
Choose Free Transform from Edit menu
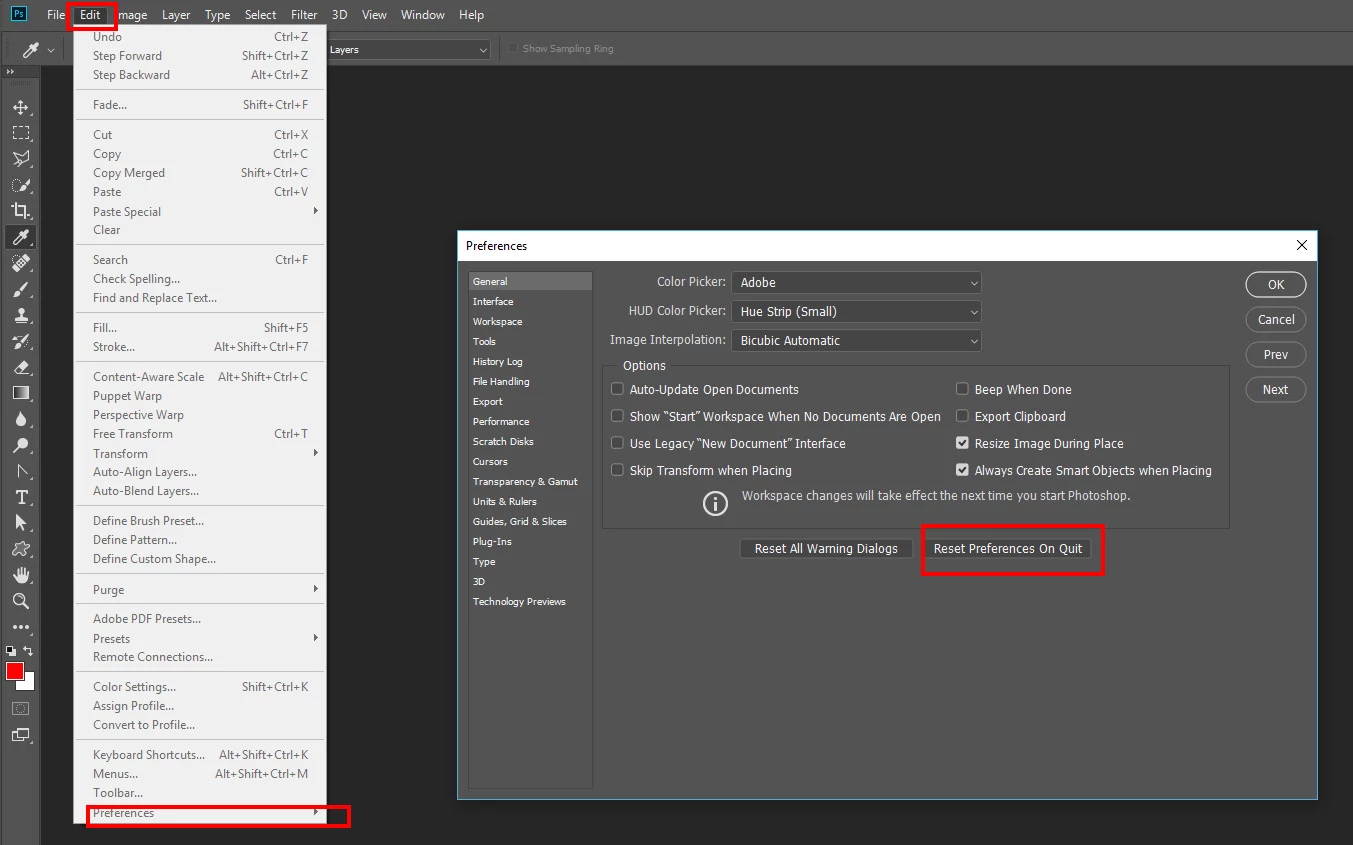pyautogui.click(x=201, y=434)
